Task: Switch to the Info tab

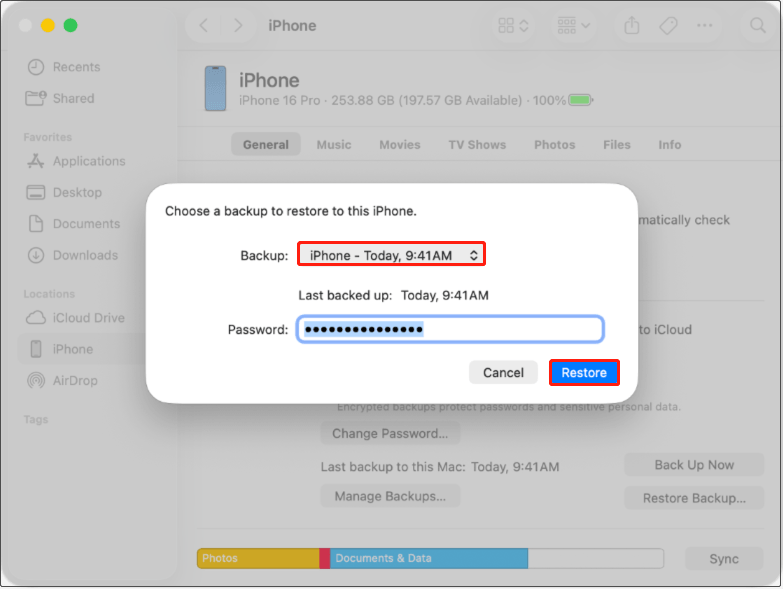Action: (x=670, y=145)
